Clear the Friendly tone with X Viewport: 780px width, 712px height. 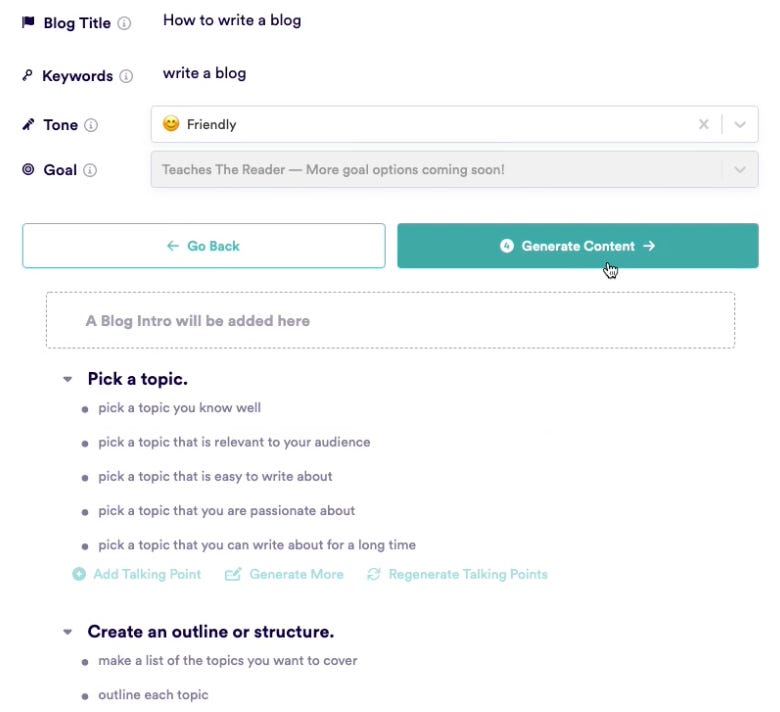coord(703,124)
